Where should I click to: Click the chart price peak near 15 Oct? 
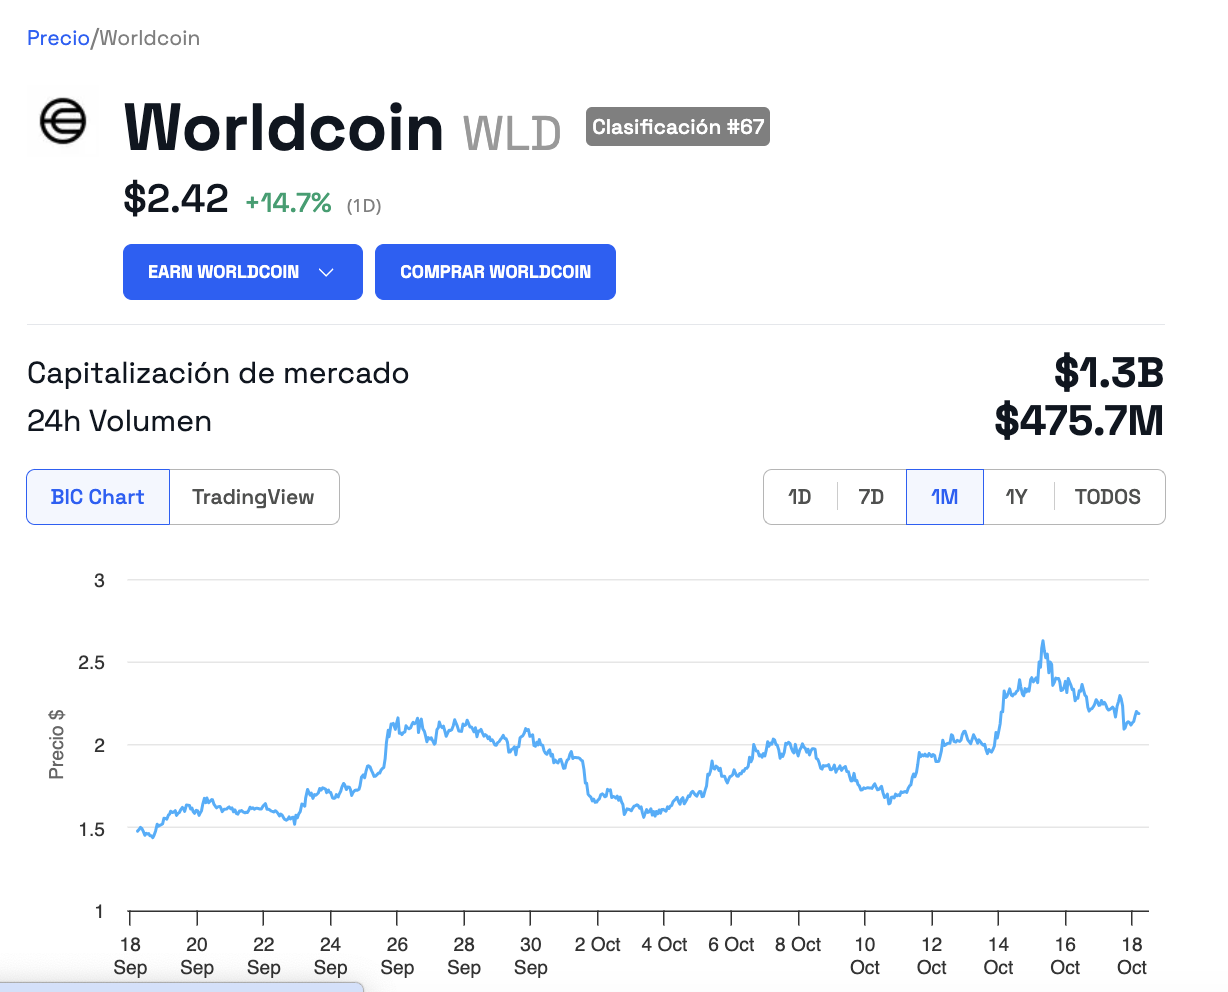tap(1043, 642)
